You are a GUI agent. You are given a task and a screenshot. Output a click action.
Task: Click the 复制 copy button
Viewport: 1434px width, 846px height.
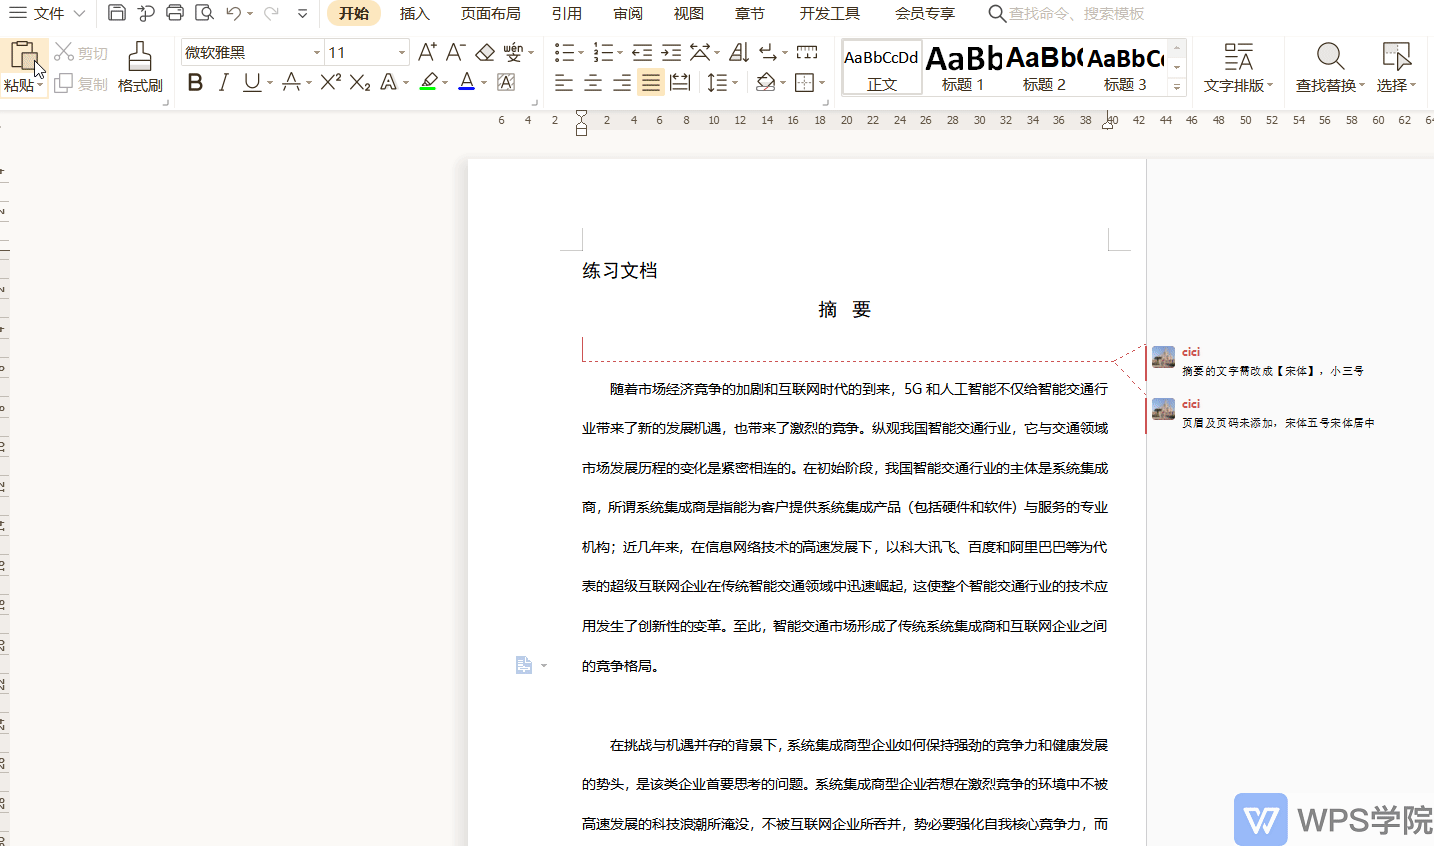pyautogui.click(x=81, y=84)
